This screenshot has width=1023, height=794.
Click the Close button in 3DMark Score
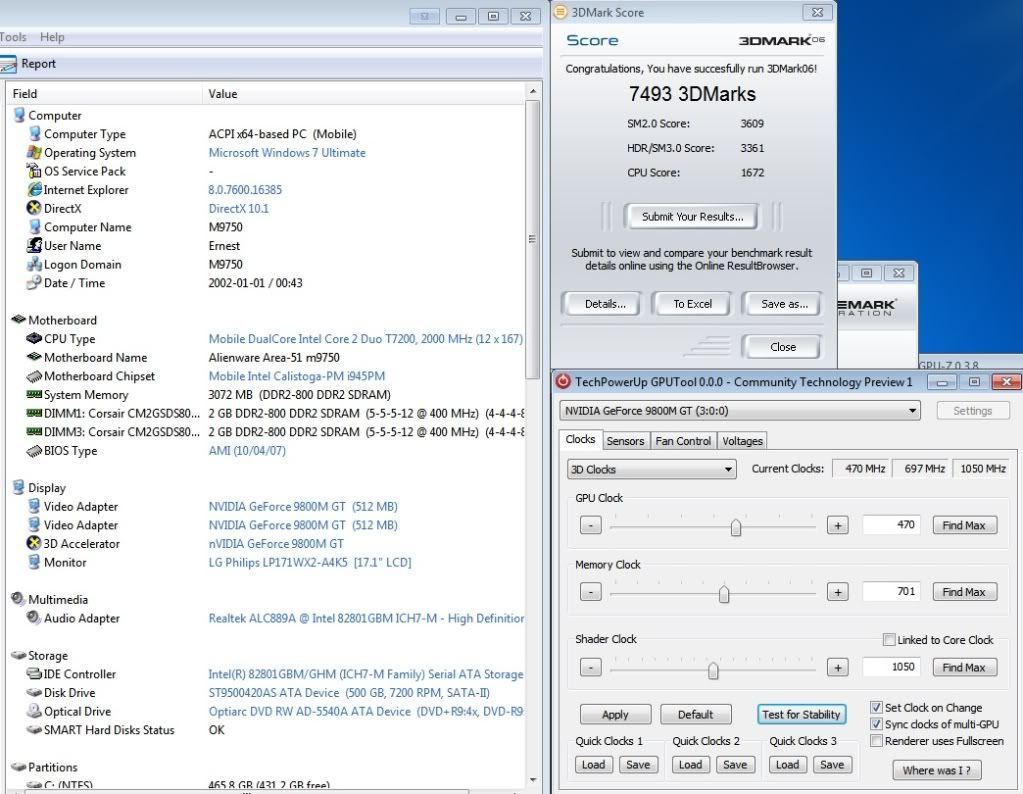coord(782,347)
